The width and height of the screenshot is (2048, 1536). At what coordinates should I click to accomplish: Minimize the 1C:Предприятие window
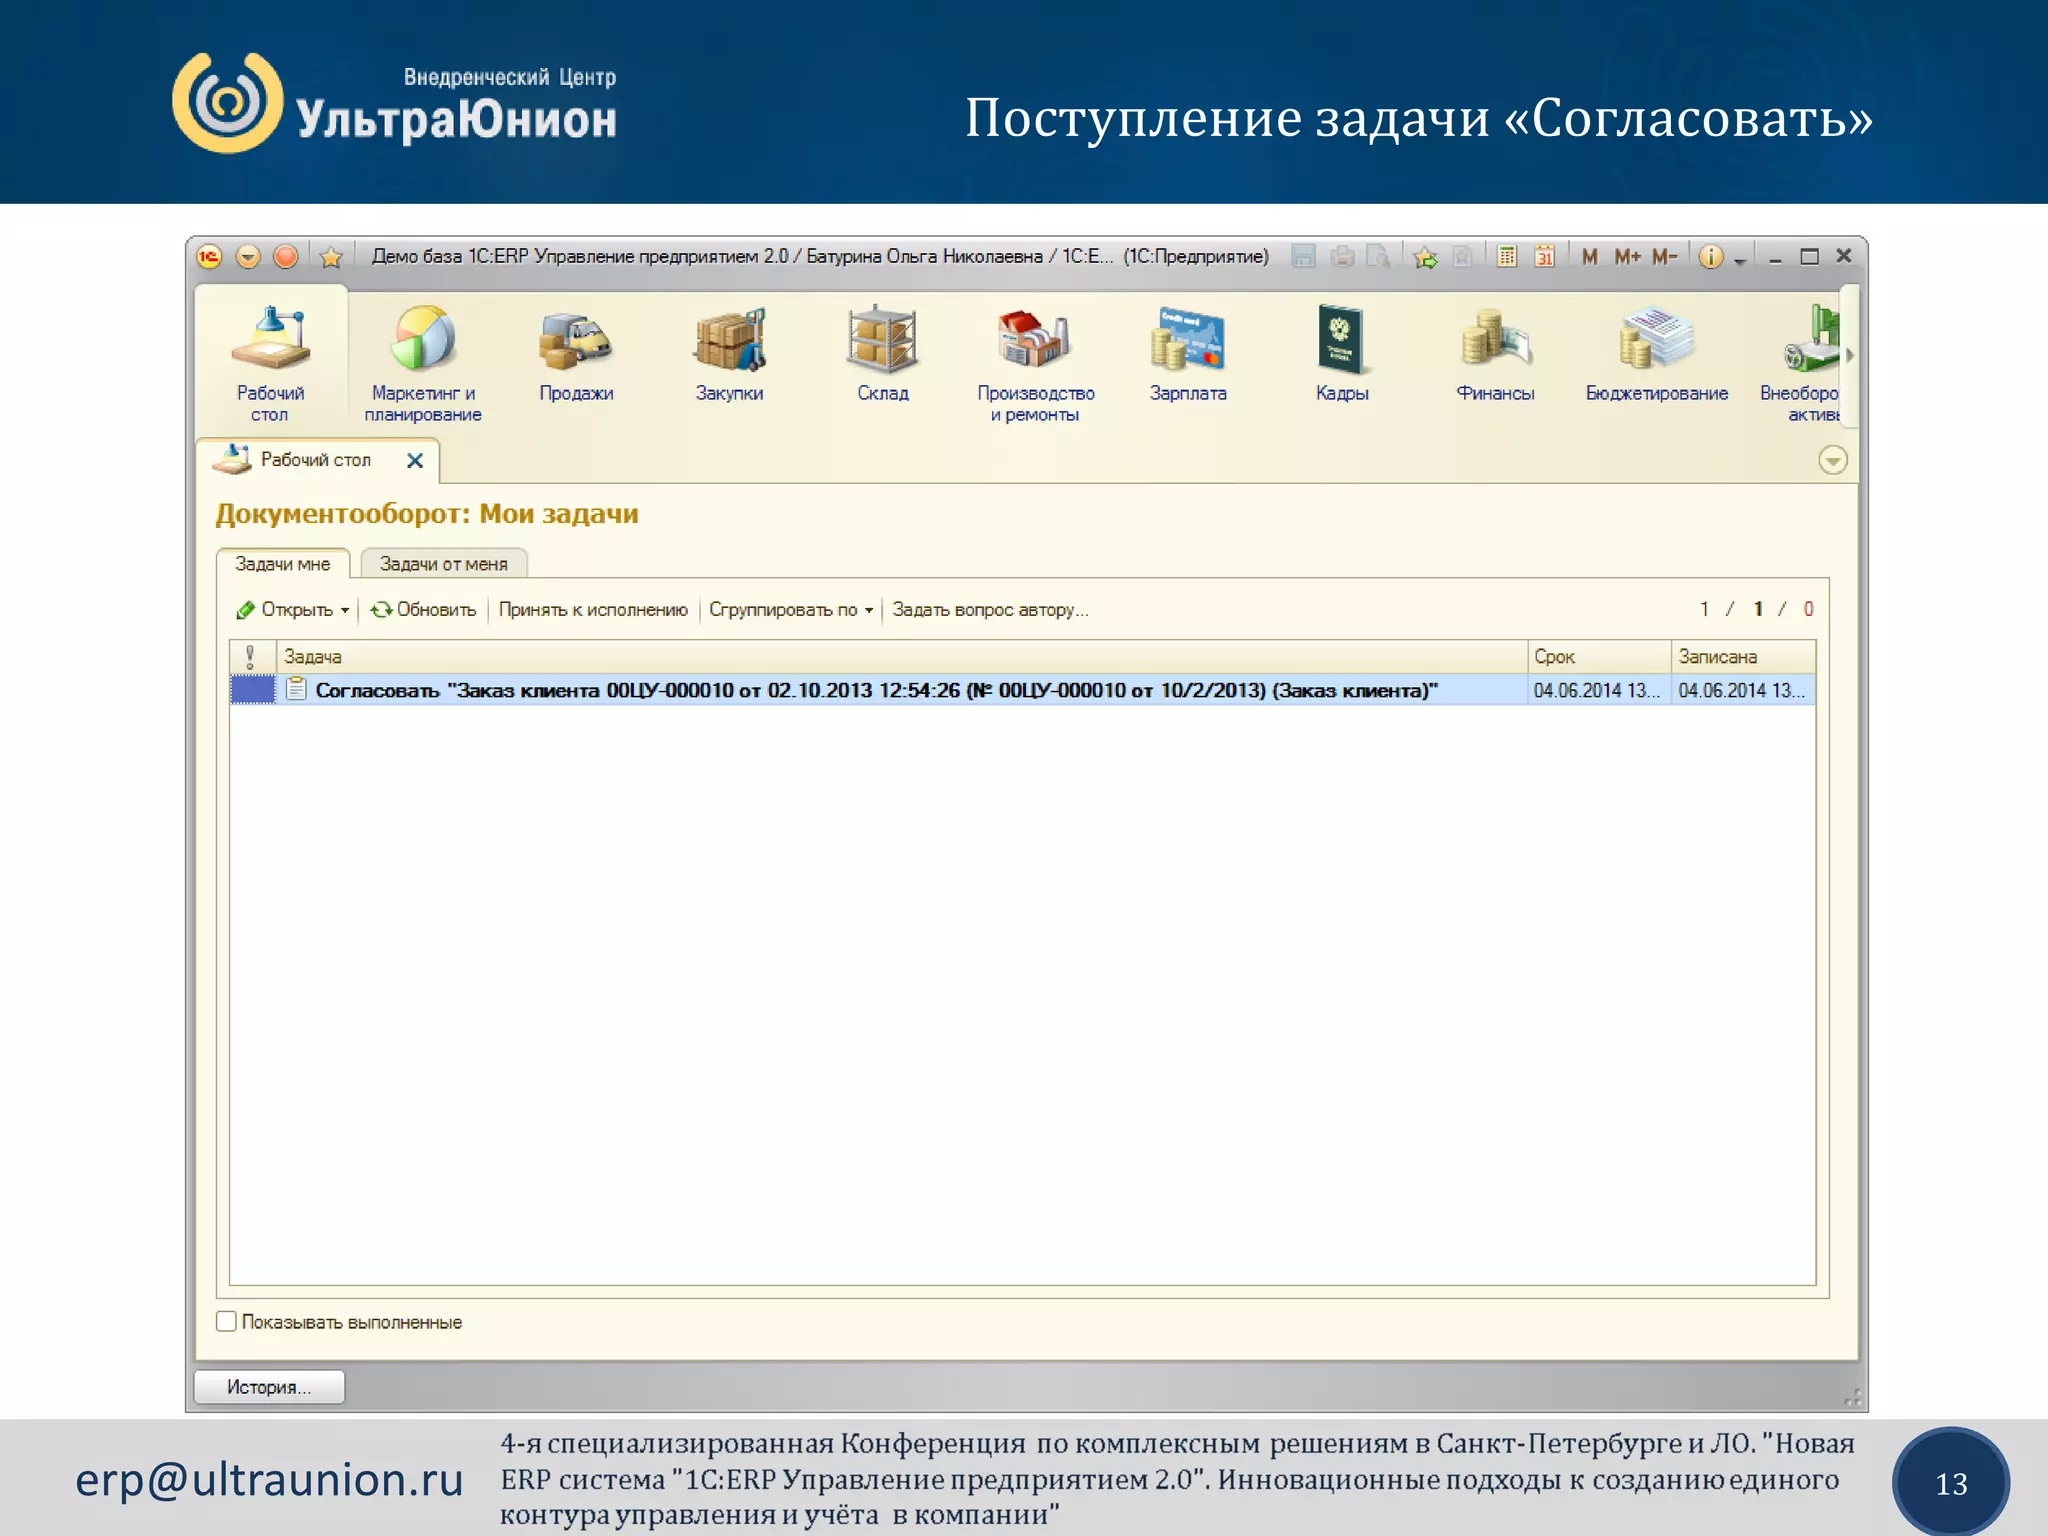pyautogui.click(x=1775, y=258)
